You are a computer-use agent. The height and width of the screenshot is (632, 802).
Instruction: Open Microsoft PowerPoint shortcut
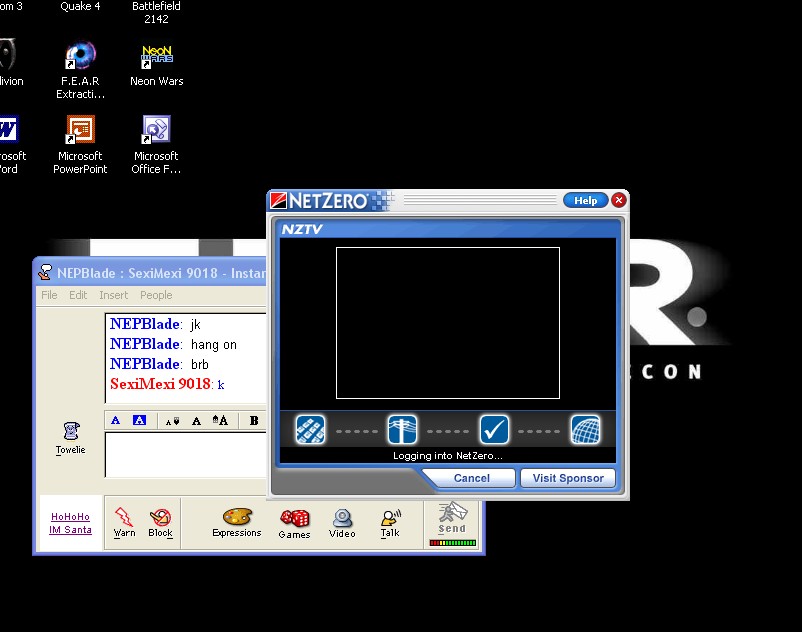pos(80,145)
